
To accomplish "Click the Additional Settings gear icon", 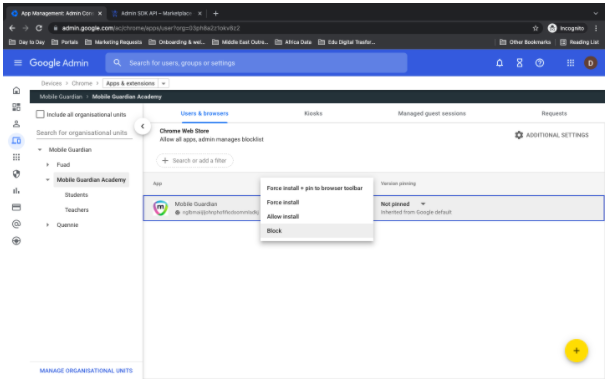I will pyautogui.click(x=519, y=135).
